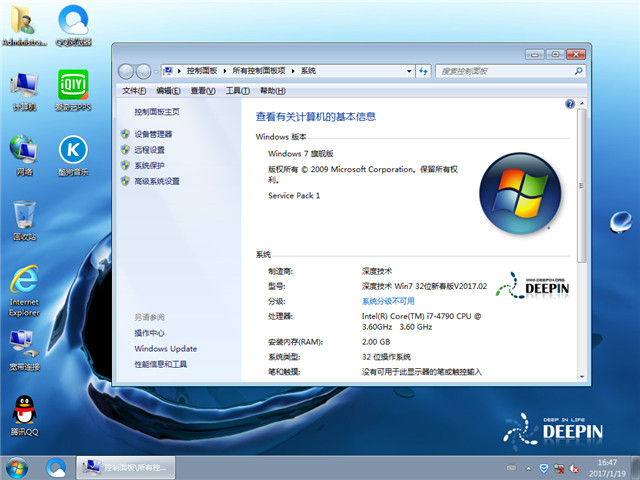Open Windows Update link
Viewport: 640px width, 480px height.
166,349
